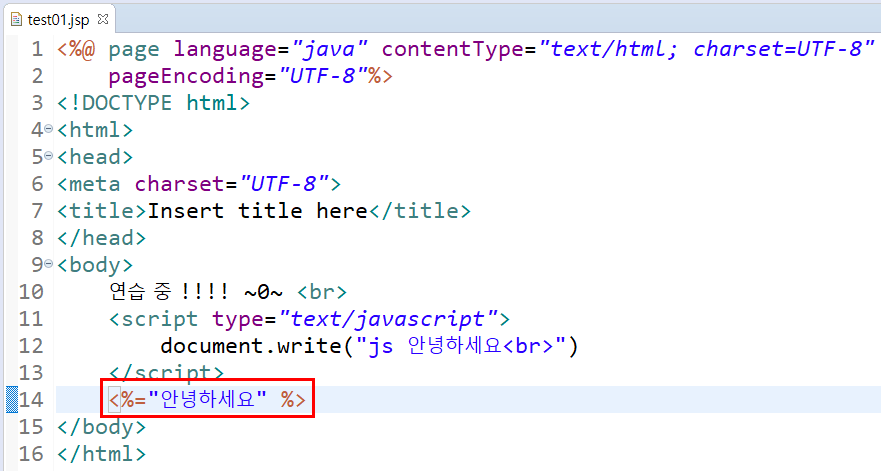
Task: Collapse the html tag fold on line 4
Action: point(48,129)
